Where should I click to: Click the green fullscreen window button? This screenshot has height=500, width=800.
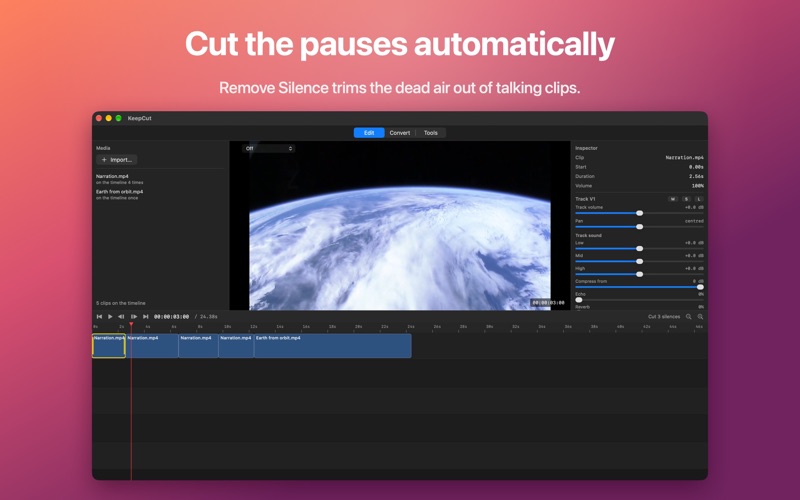[x=118, y=118]
